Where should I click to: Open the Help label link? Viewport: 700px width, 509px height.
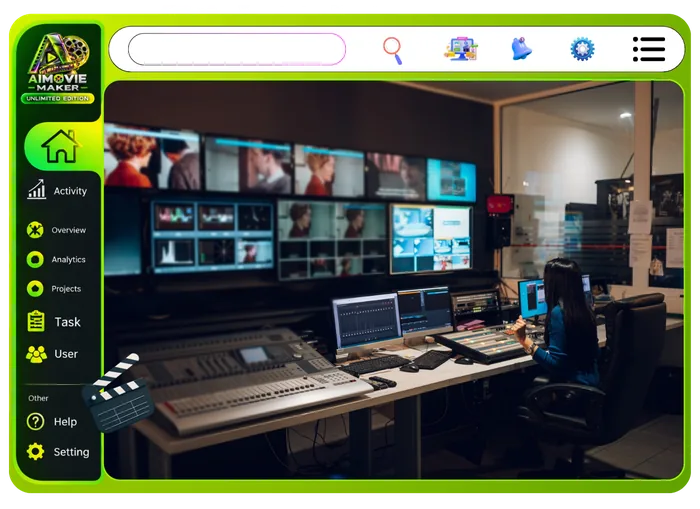pyautogui.click(x=65, y=421)
